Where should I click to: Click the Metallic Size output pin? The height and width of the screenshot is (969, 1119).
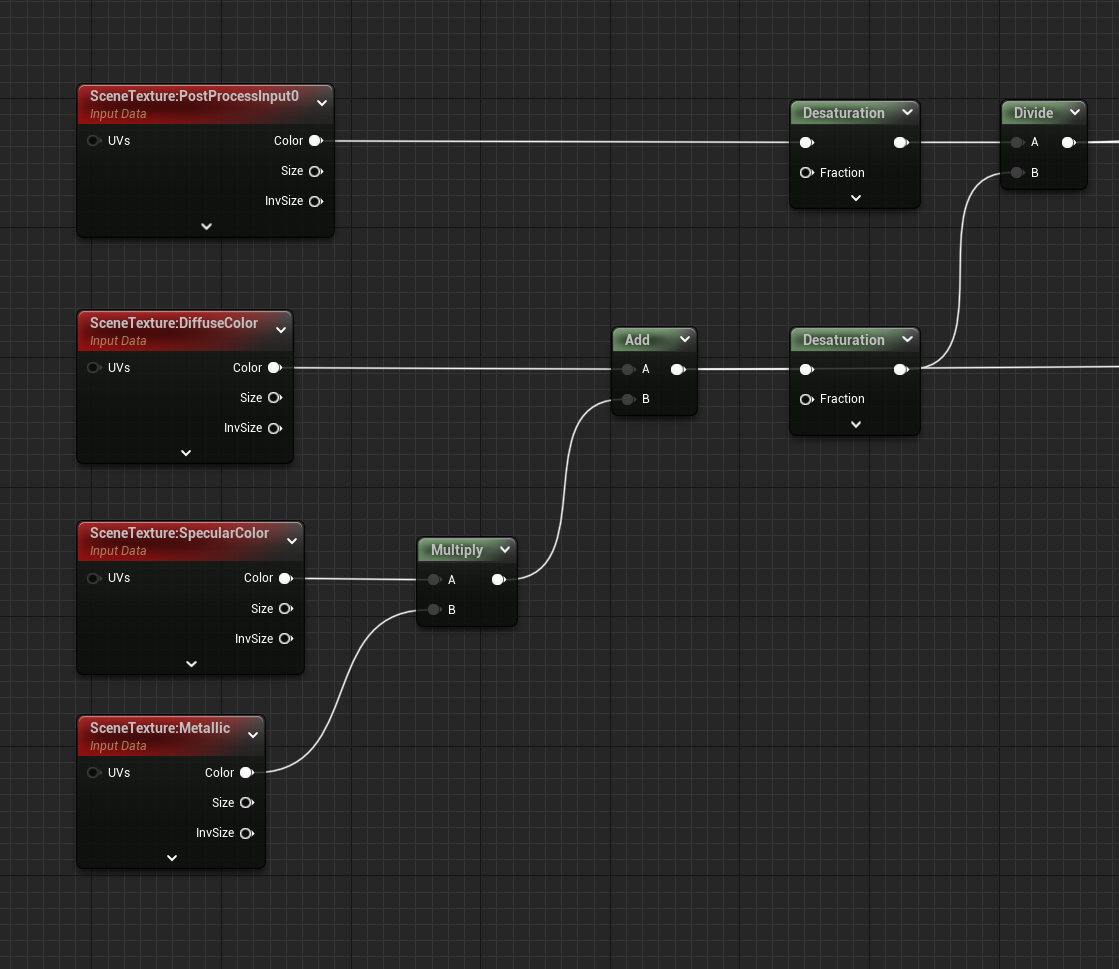(248, 803)
